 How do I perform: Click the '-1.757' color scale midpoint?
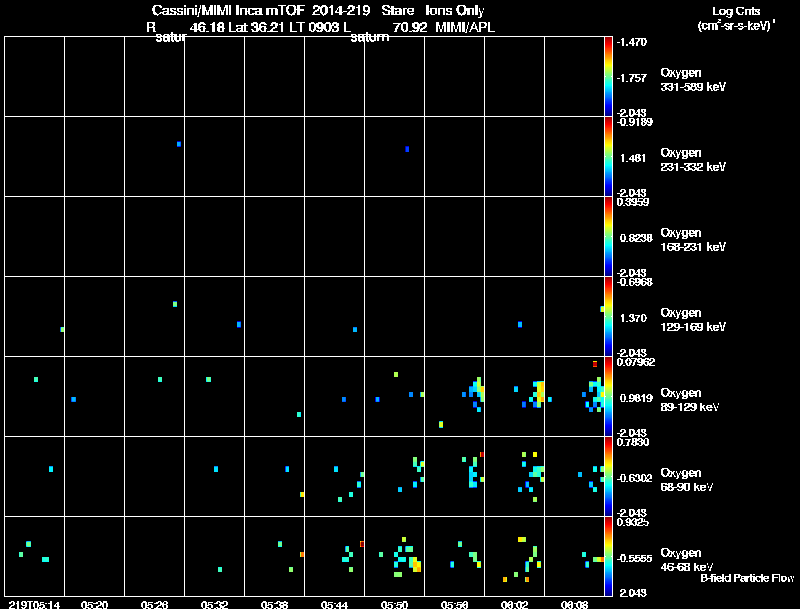coord(632,78)
